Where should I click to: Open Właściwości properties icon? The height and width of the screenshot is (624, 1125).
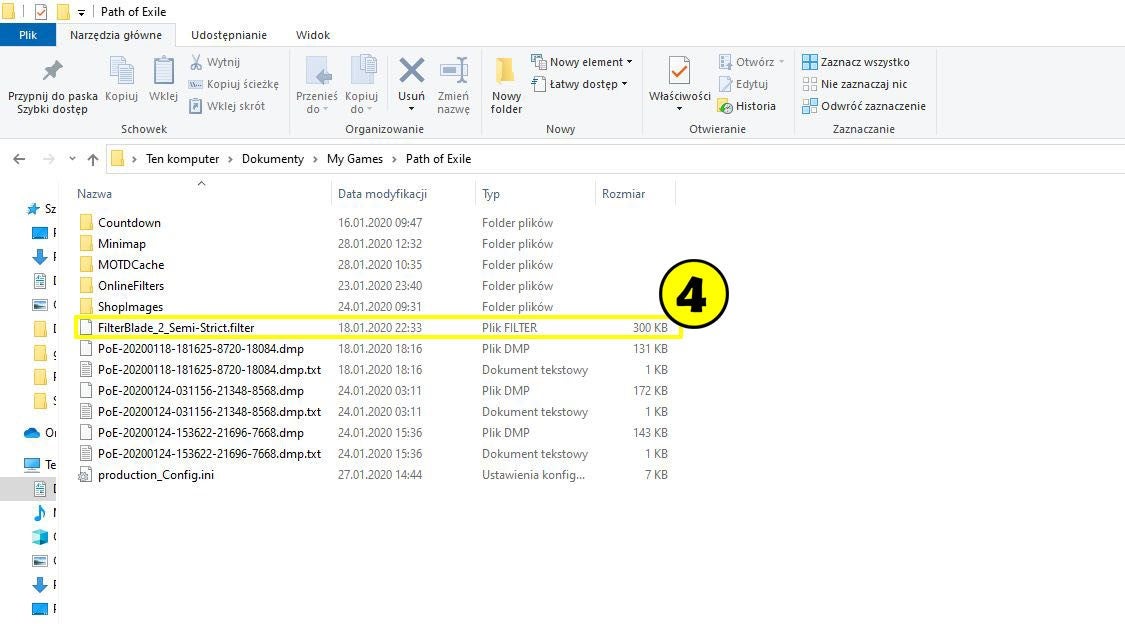[679, 71]
